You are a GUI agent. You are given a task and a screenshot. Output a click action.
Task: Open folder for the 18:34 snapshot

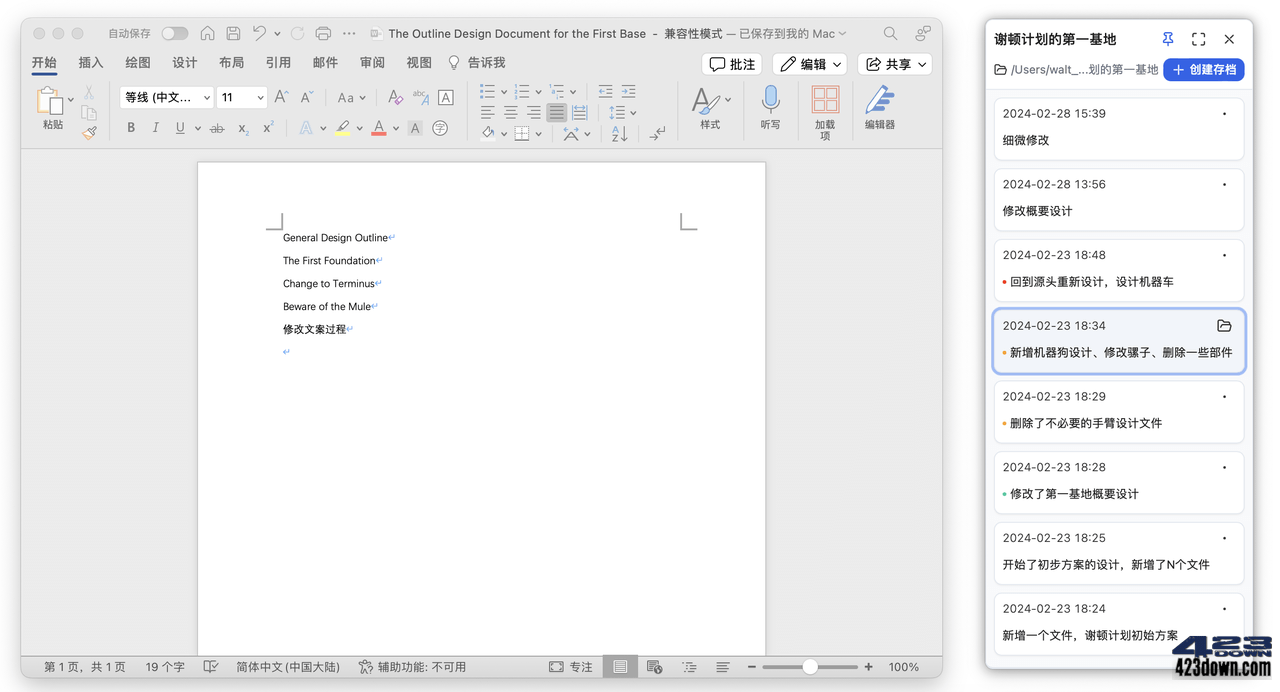(x=1224, y=326)
